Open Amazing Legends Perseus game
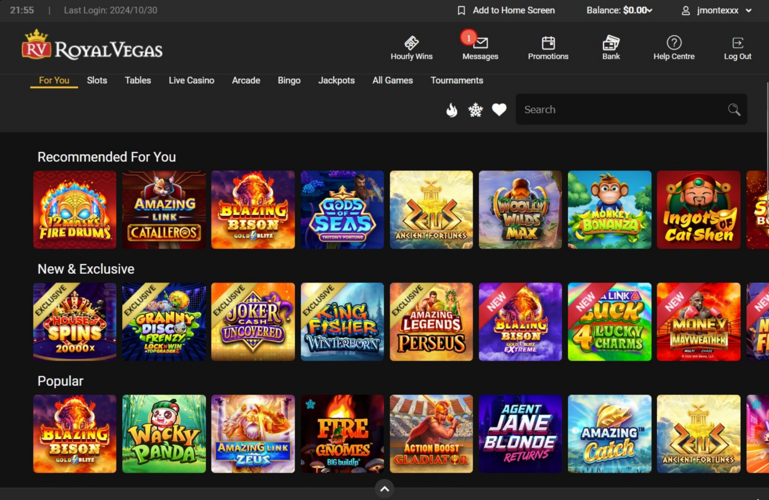The image size is (769, 500). click(x=432, y=322)
